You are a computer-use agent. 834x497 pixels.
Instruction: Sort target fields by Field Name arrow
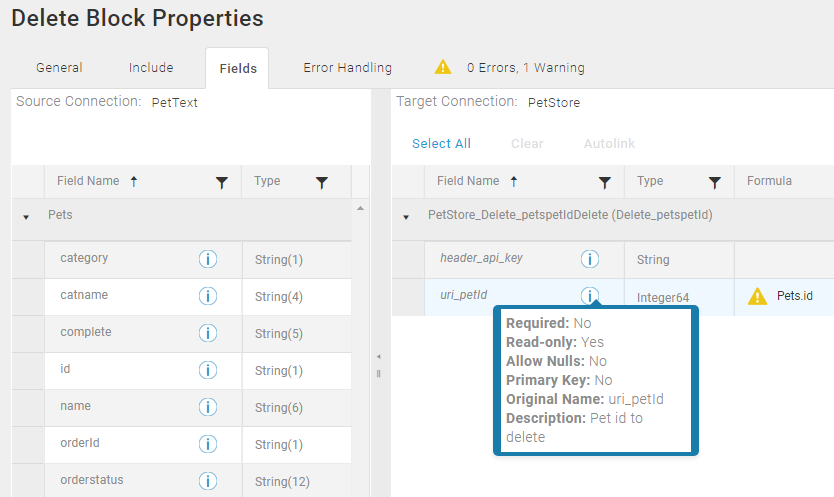(x=514, y=181)
